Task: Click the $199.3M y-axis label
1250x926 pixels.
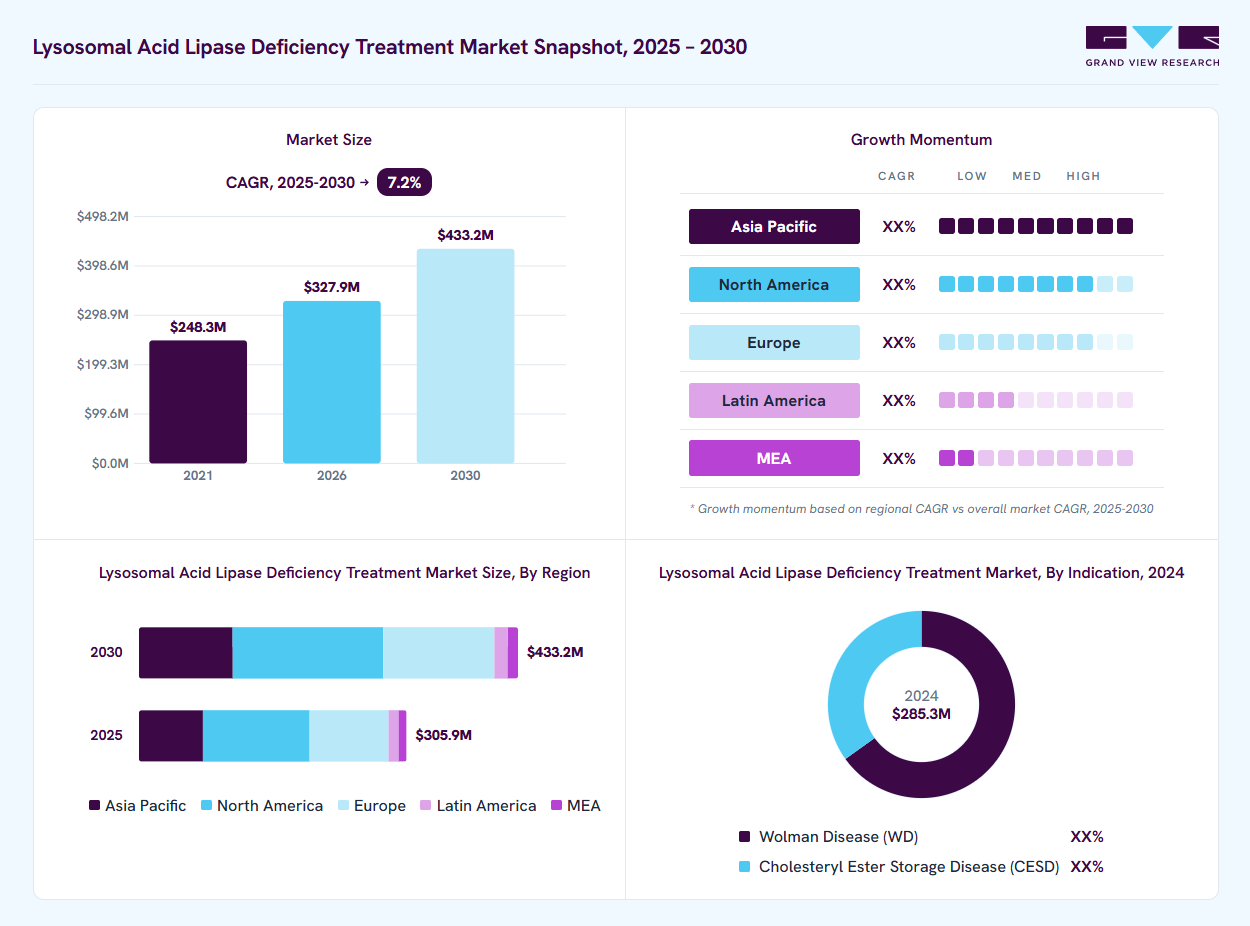Action: point(103,365)
